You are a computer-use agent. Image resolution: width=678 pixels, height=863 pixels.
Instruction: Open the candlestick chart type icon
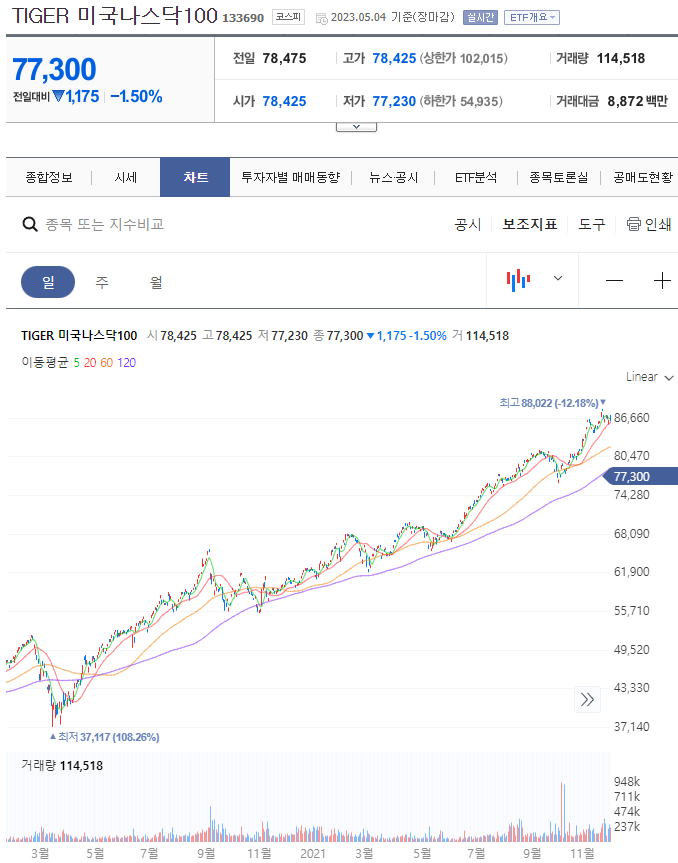pos(518,280)
